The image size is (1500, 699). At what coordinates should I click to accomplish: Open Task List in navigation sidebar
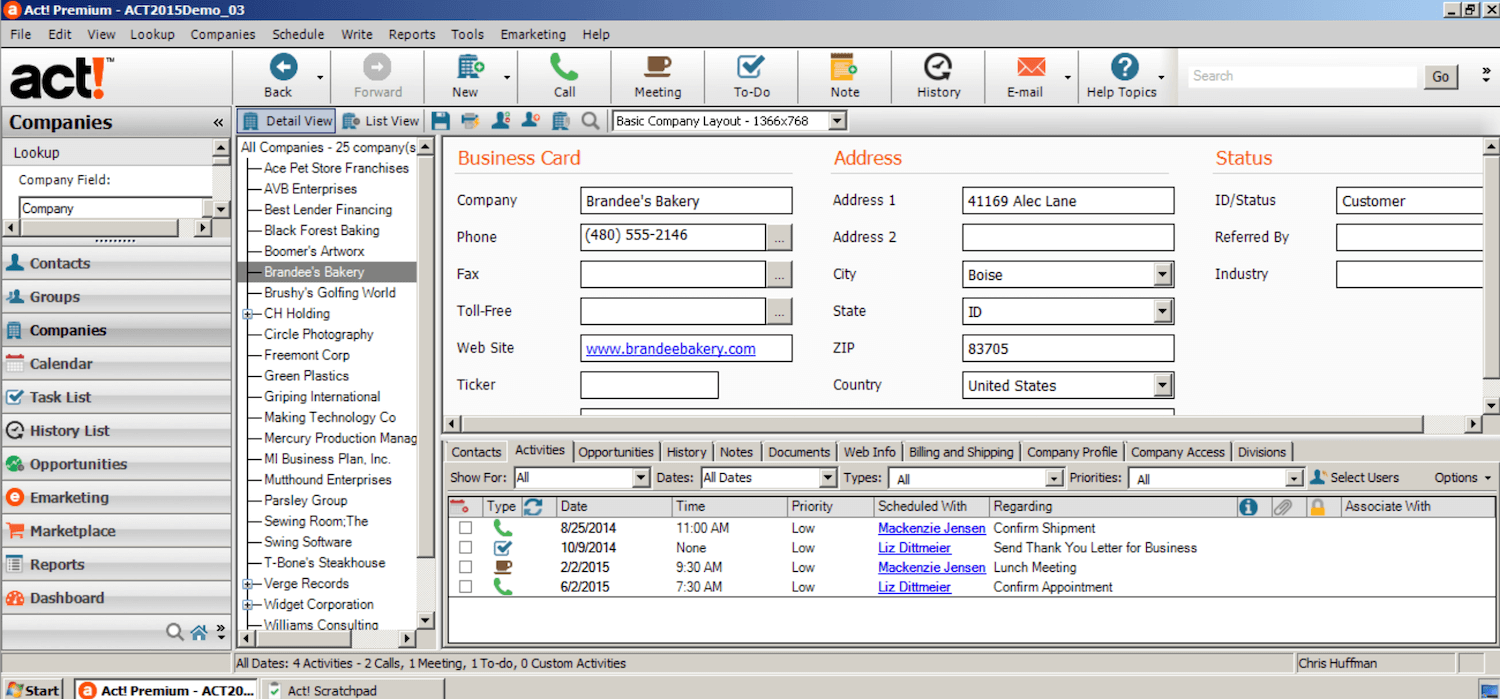pos(116,397)
